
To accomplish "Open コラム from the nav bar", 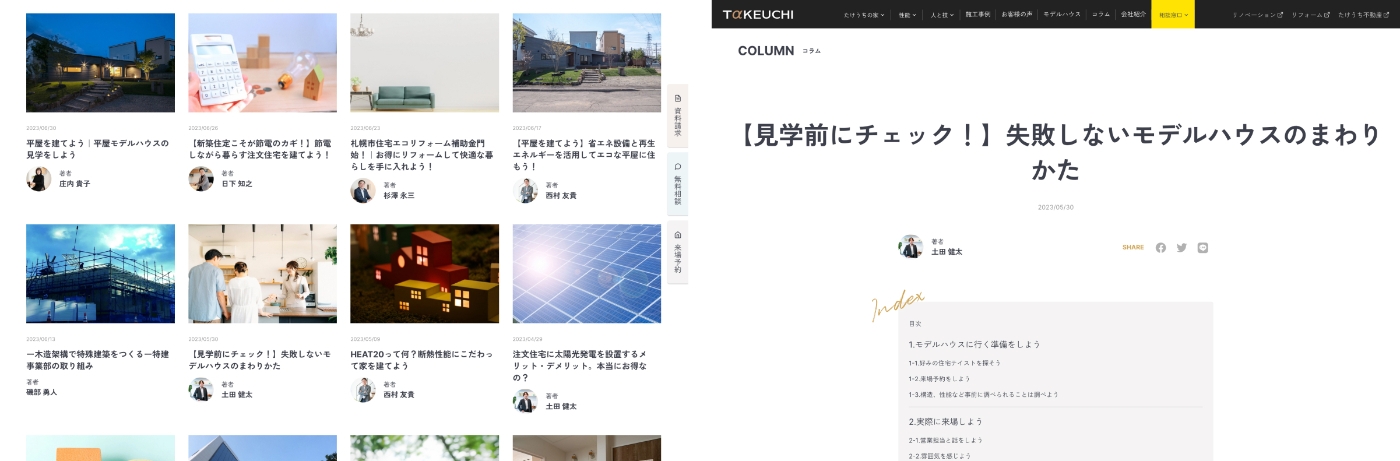I will 1101,15.
